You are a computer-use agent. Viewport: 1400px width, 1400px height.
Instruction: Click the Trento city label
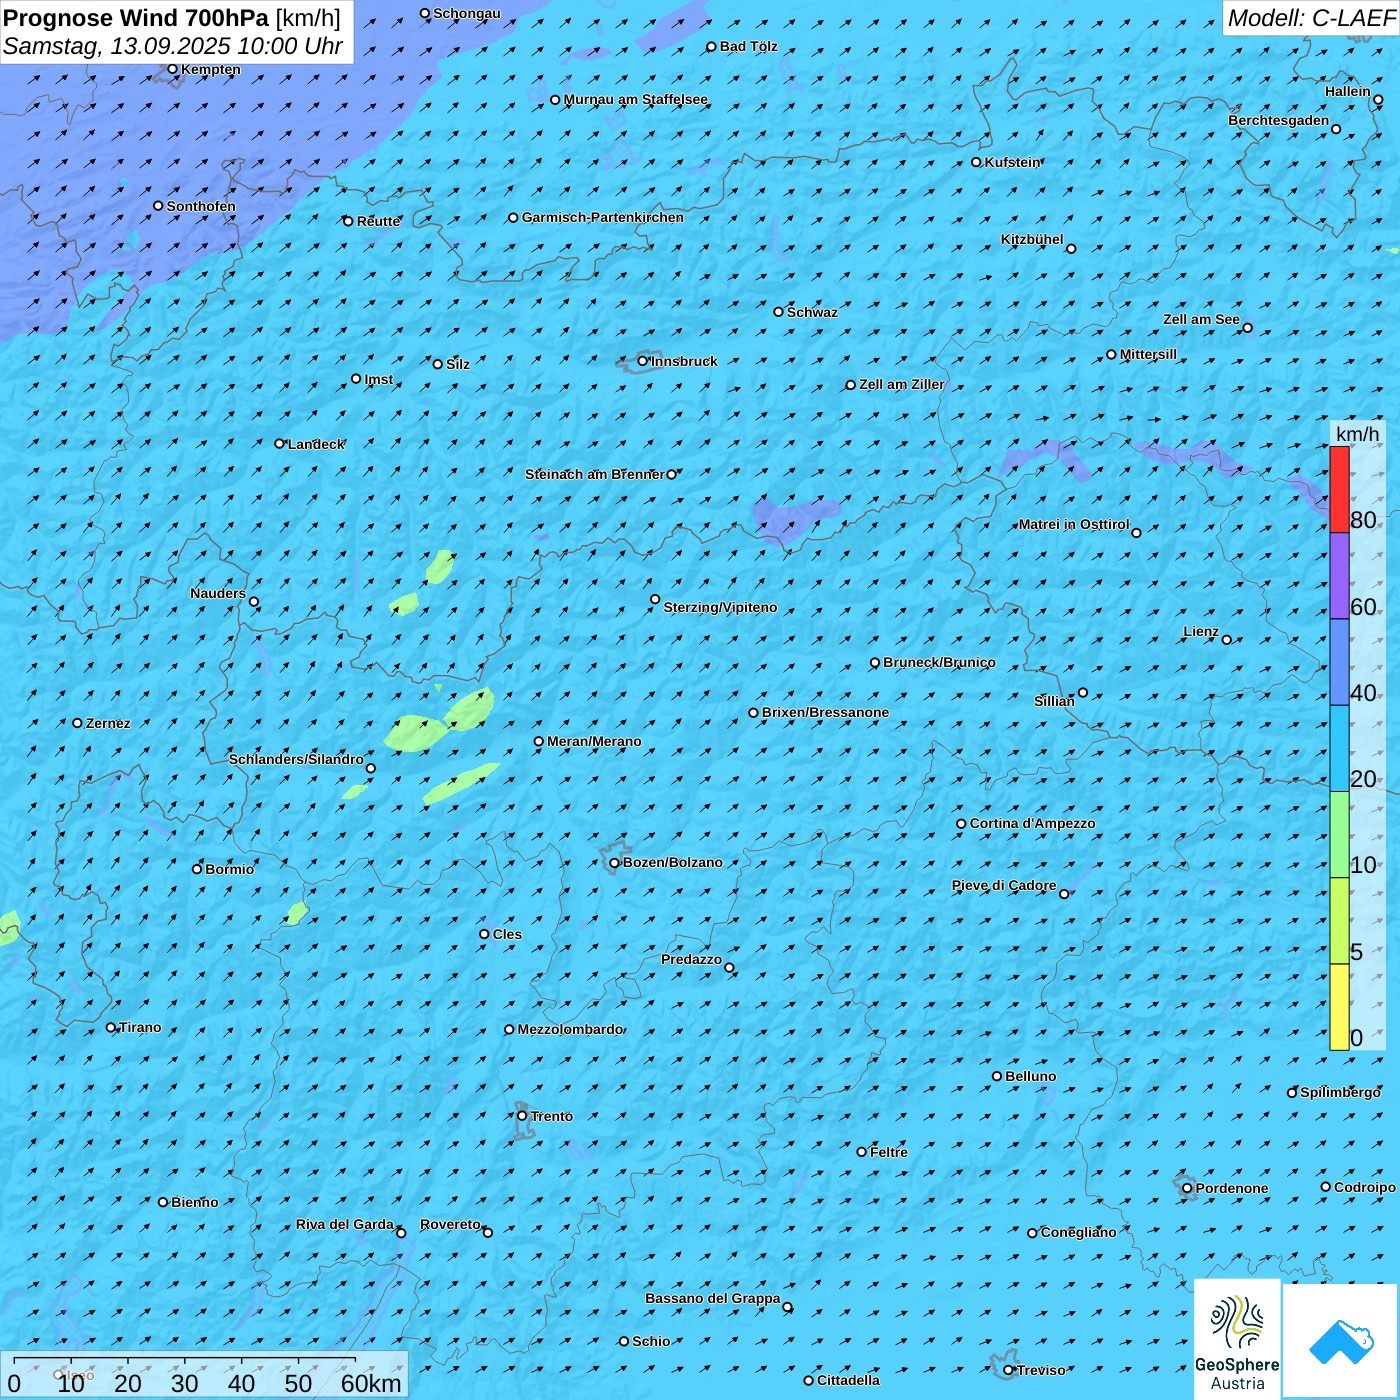pyautogui.click(x=551, y=1116)
